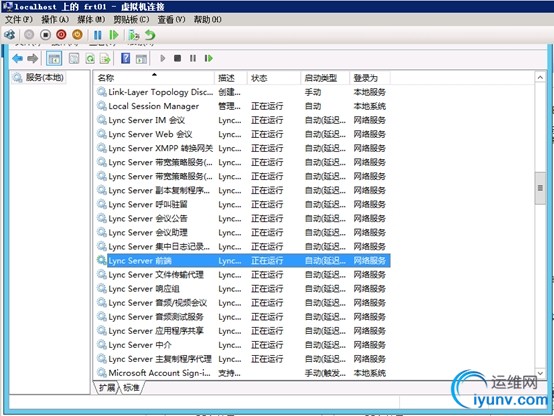
Task: Create a VM checkpoint snapshot
Action: click(134, 35)
